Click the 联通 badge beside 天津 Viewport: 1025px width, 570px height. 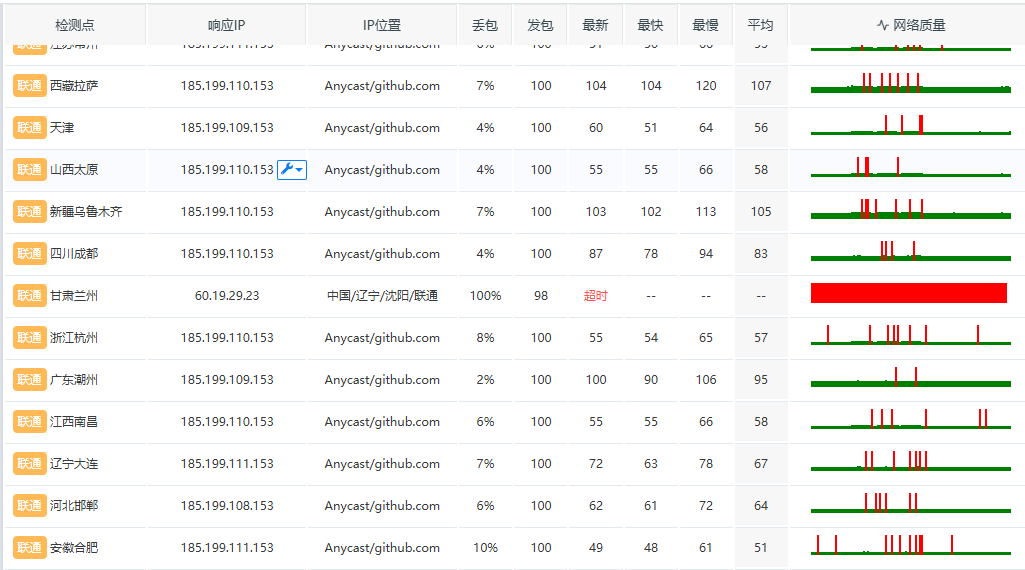[x=29, y=128]
